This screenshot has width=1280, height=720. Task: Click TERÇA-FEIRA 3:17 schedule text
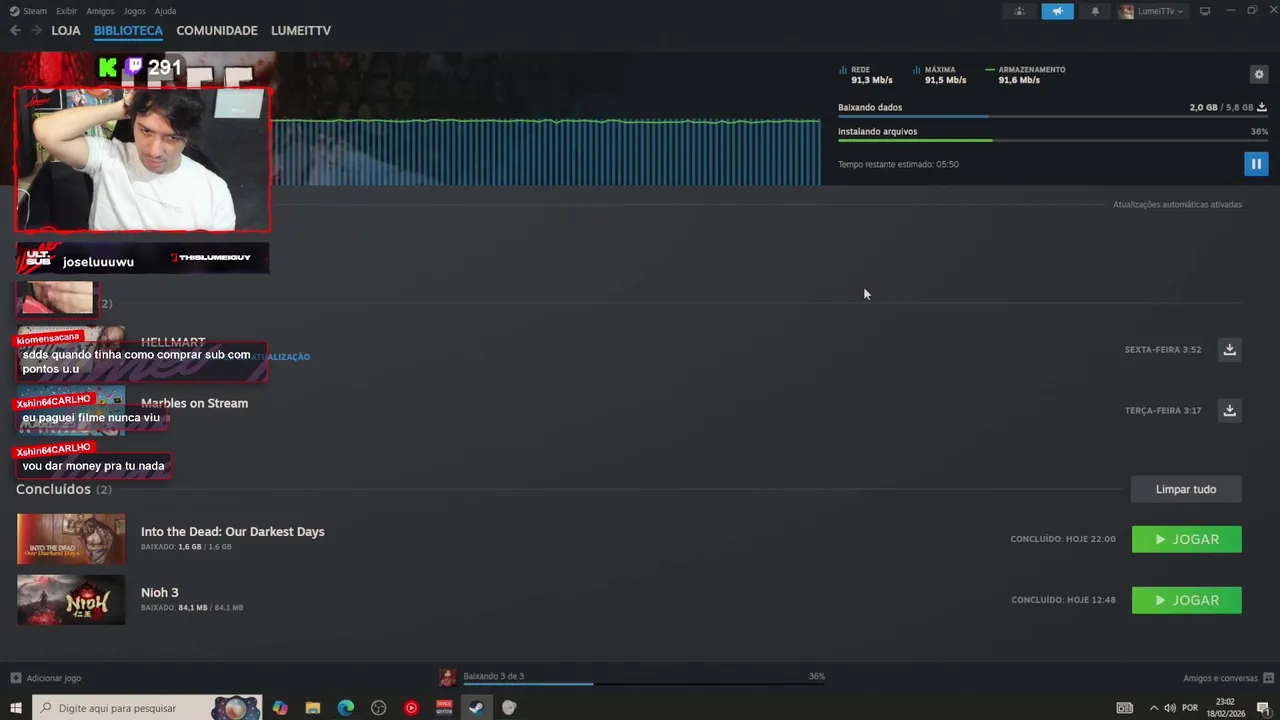tap(1163, 410)
